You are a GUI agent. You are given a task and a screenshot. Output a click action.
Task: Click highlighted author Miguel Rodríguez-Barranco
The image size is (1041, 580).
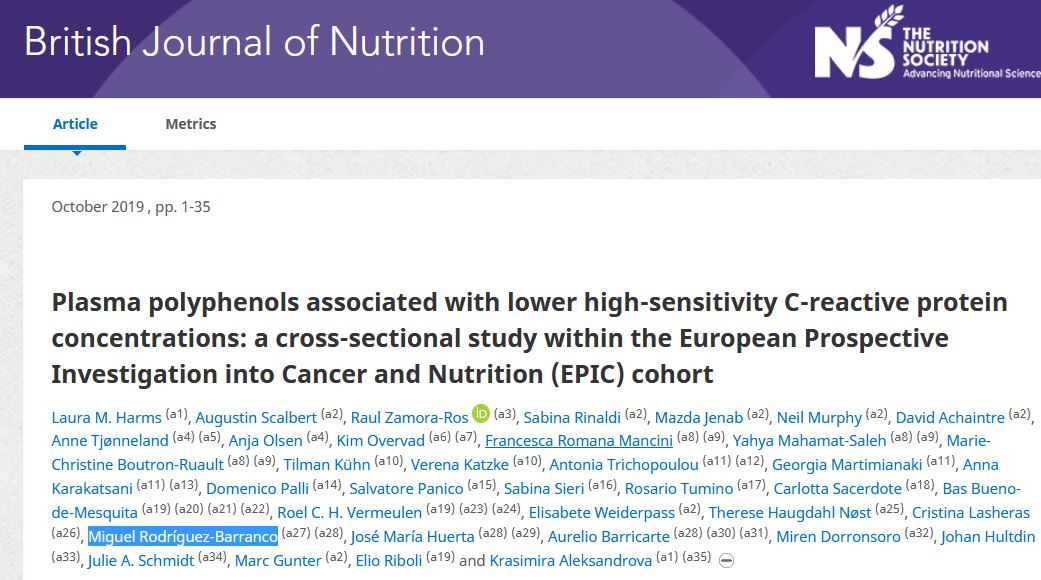(x=183, y=537)
